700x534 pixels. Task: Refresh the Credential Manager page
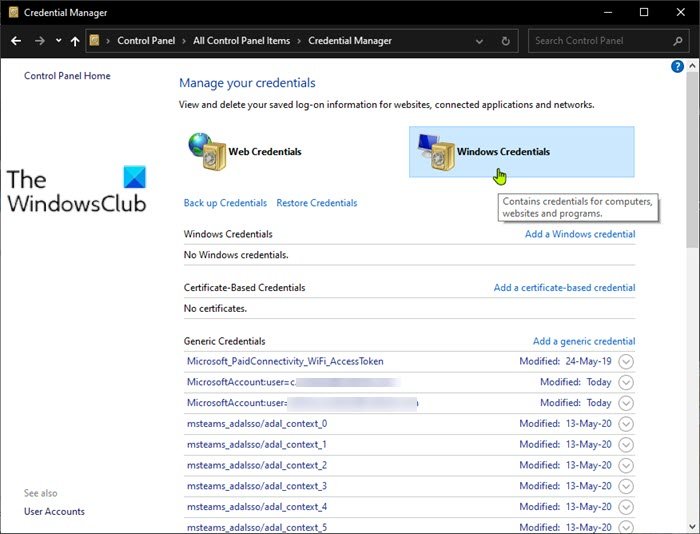click(505, 41)
